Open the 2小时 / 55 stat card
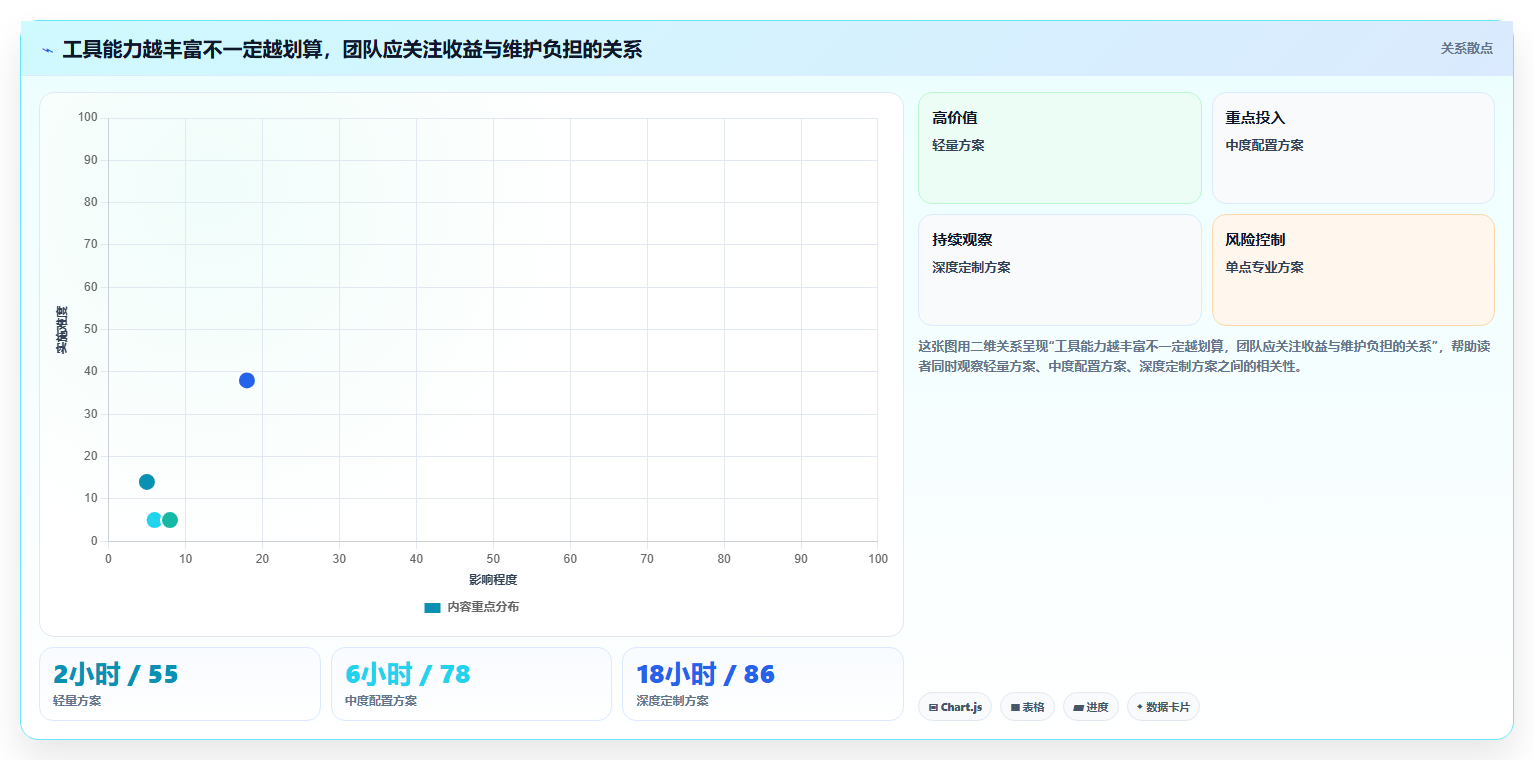 click(180, 684)
